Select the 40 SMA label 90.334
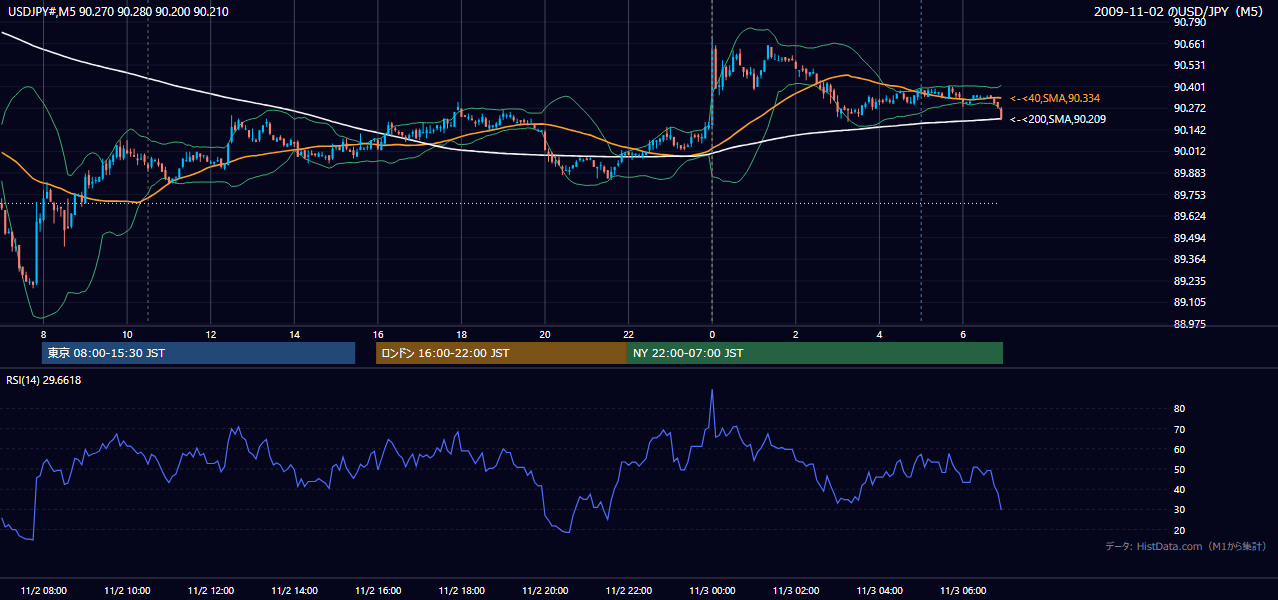Screen dimensions: 1278x600 coord(1055,98)
